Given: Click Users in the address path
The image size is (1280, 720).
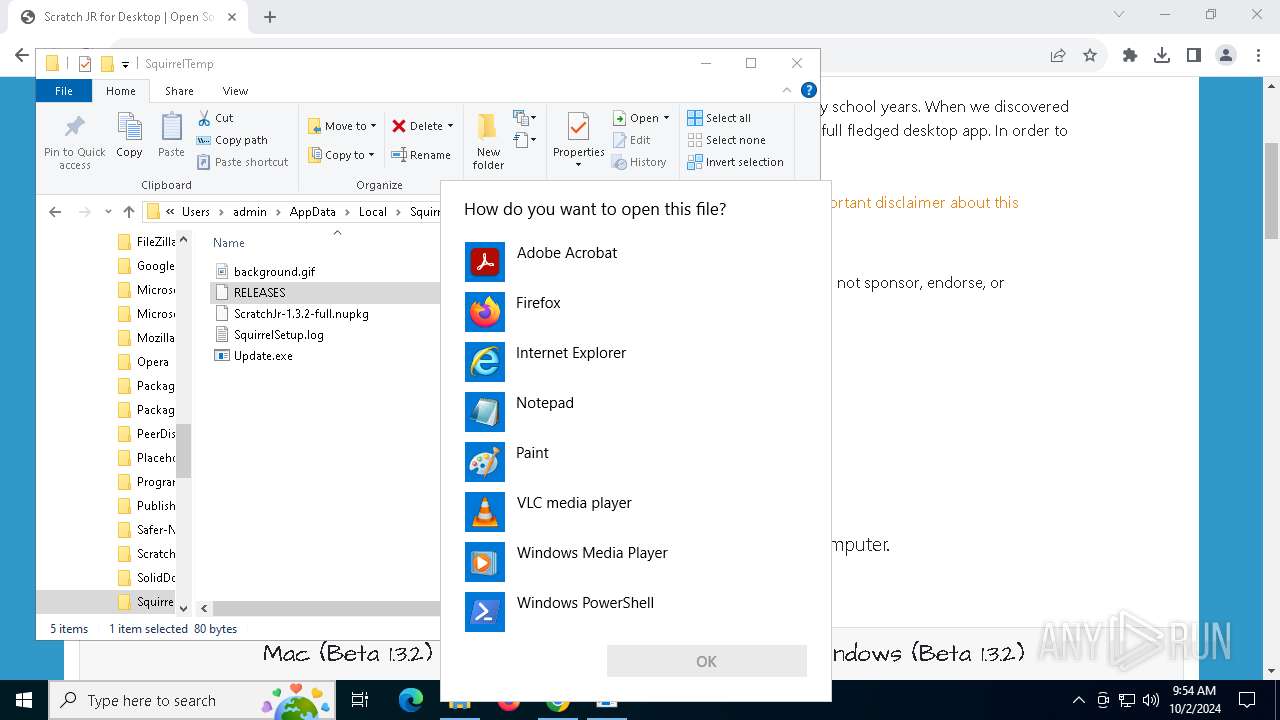Looking at the screenshot, I should coord(196,212).
